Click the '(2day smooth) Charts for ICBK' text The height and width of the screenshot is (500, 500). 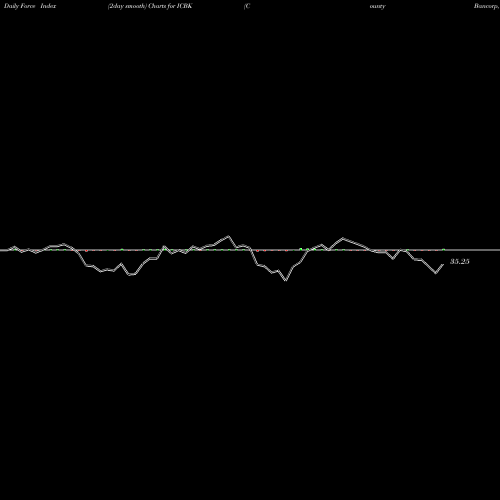(x=150, y=6)
